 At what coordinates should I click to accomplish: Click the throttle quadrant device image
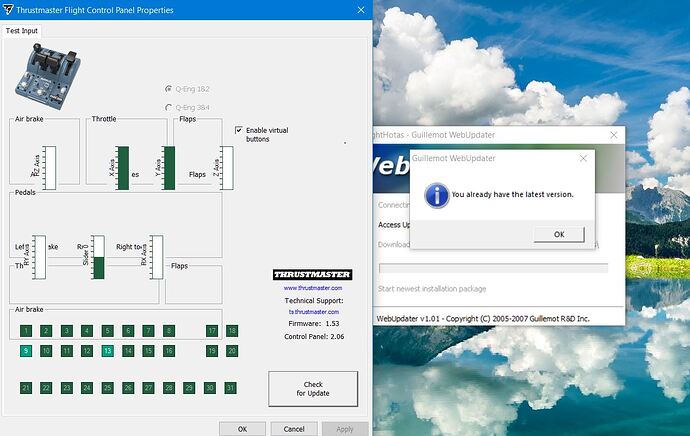48,76
